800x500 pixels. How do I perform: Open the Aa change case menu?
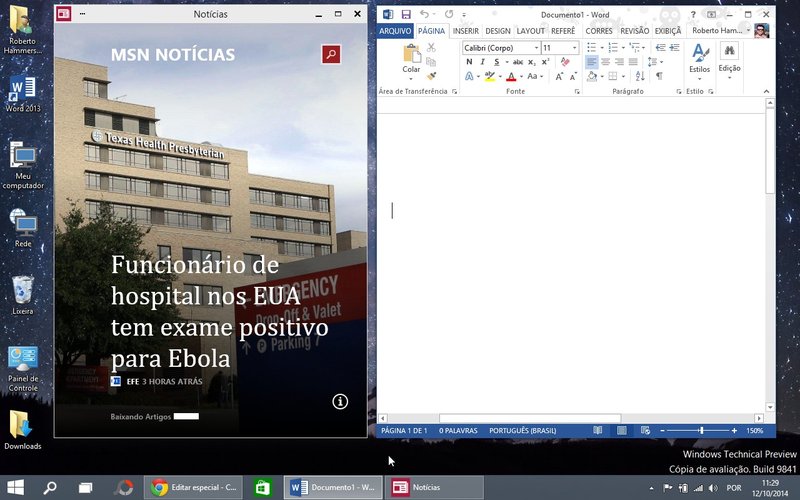click(x=534, y=76)
